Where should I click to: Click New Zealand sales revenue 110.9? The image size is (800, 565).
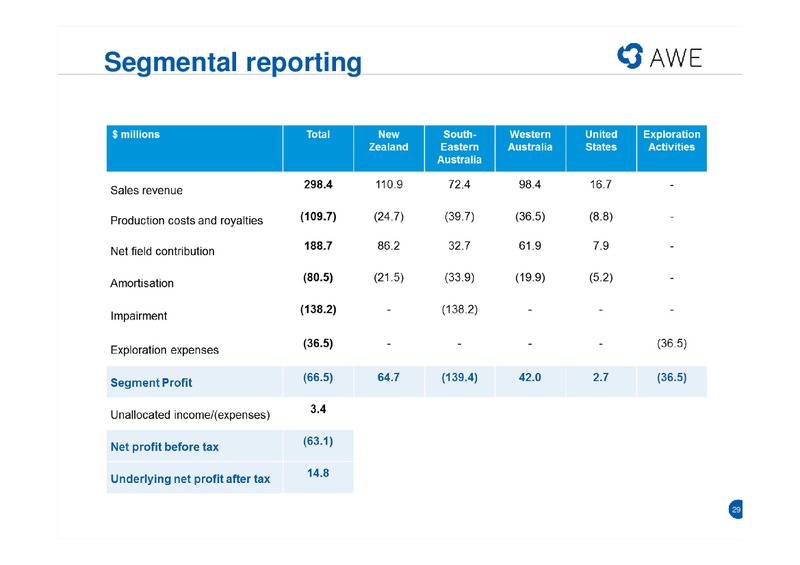(389, 185)
